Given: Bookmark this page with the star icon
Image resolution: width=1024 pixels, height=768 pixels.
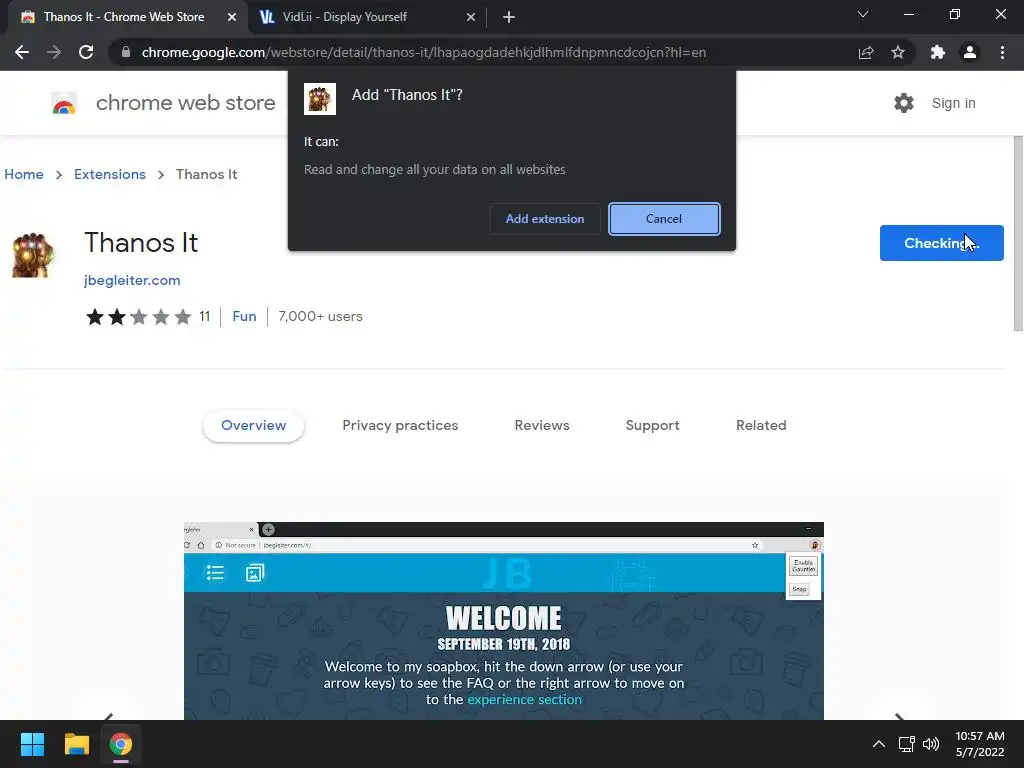Looking at the screenshot, I should point(898,52).
